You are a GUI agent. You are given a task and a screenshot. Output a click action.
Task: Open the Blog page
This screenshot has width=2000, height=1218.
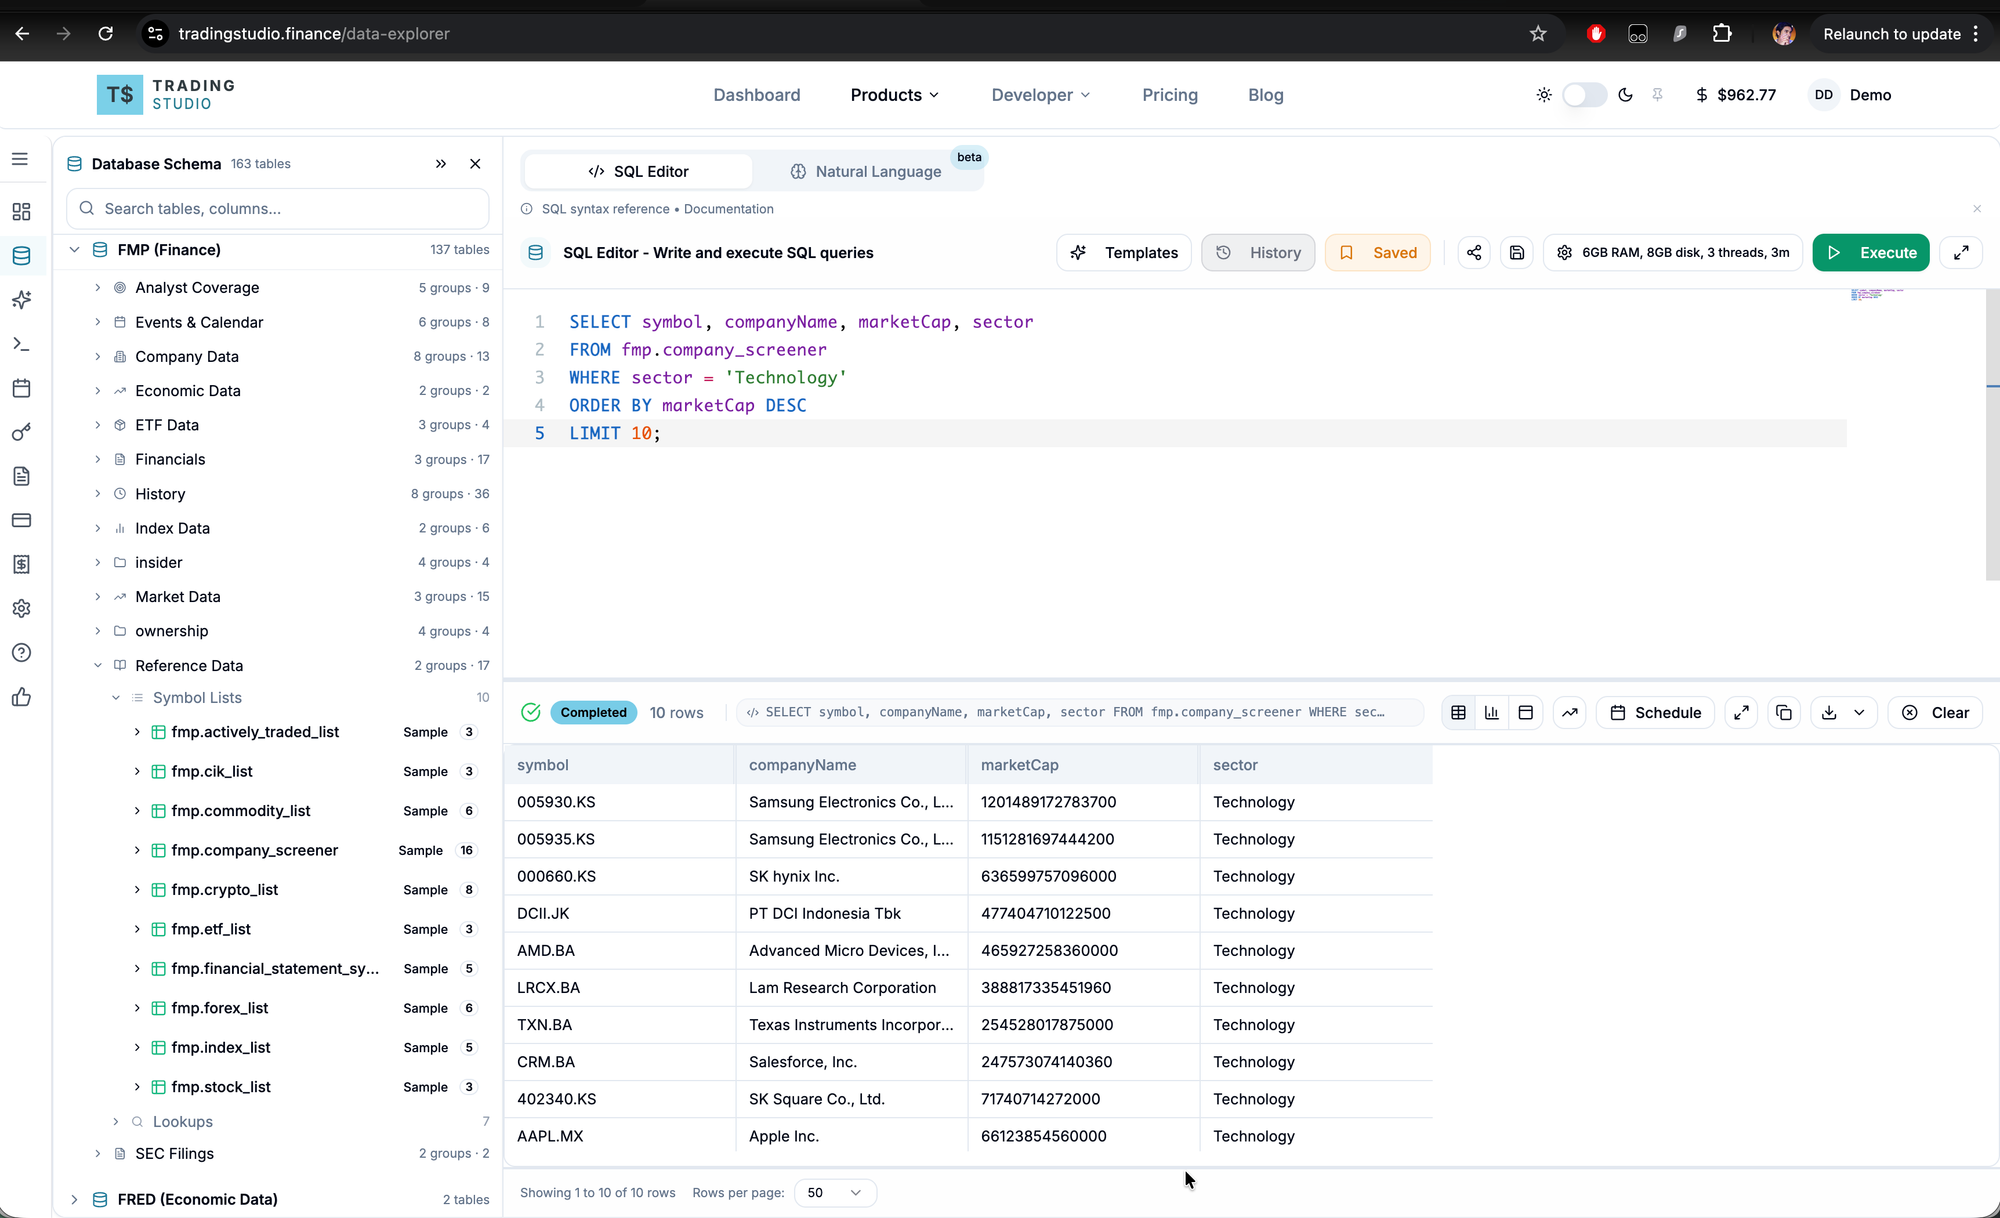tap(1266, 95)
